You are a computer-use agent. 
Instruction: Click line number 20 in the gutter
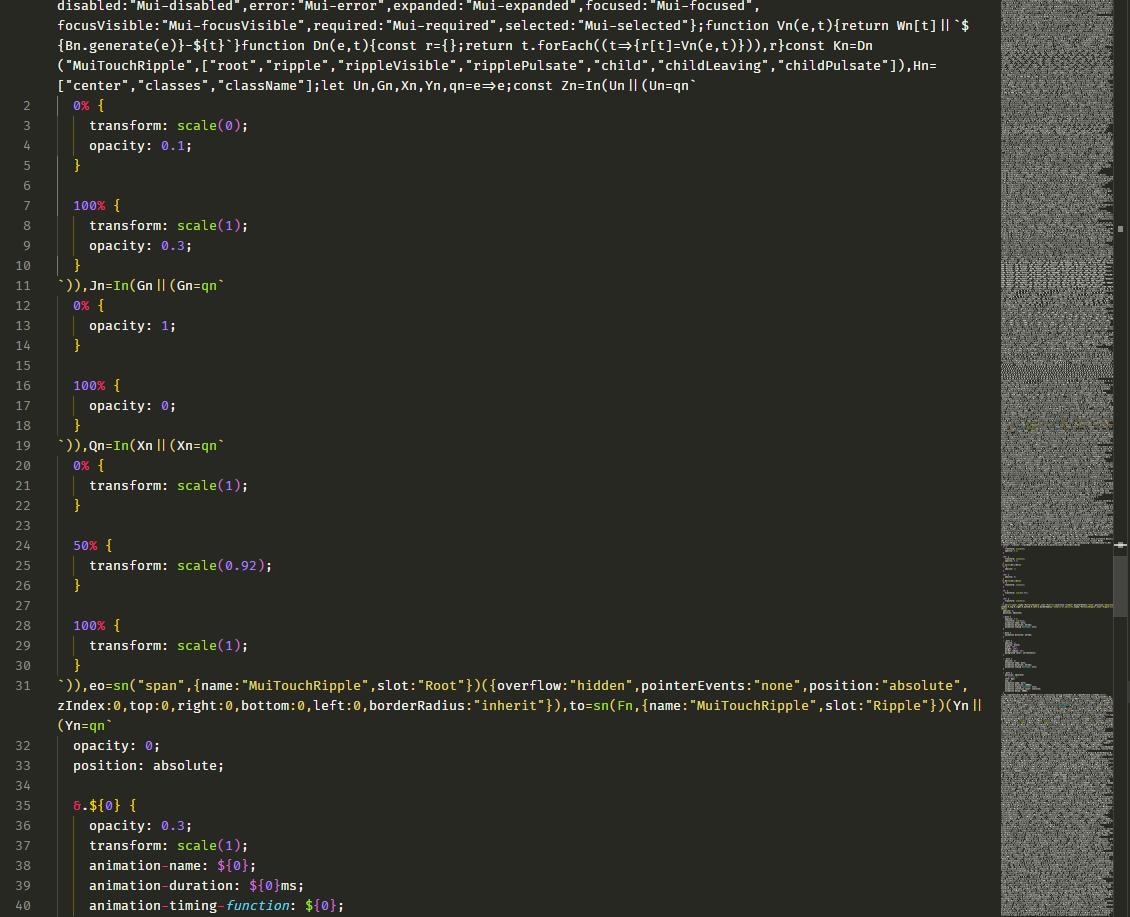coord(23,466)
